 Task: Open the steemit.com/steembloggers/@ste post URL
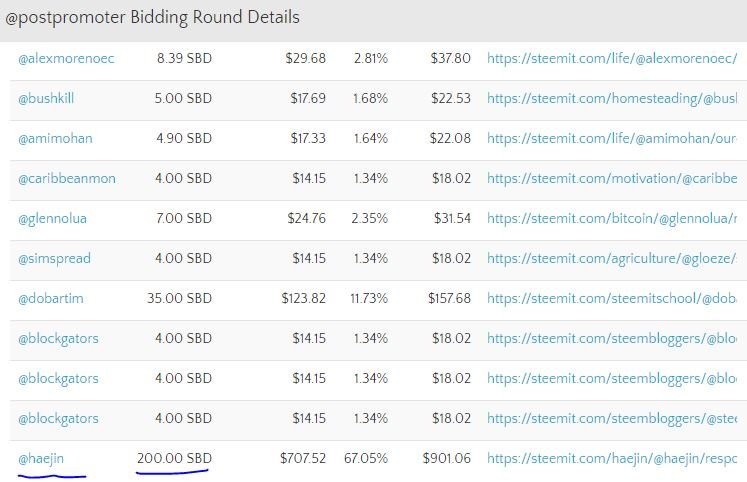coord(612,419)
